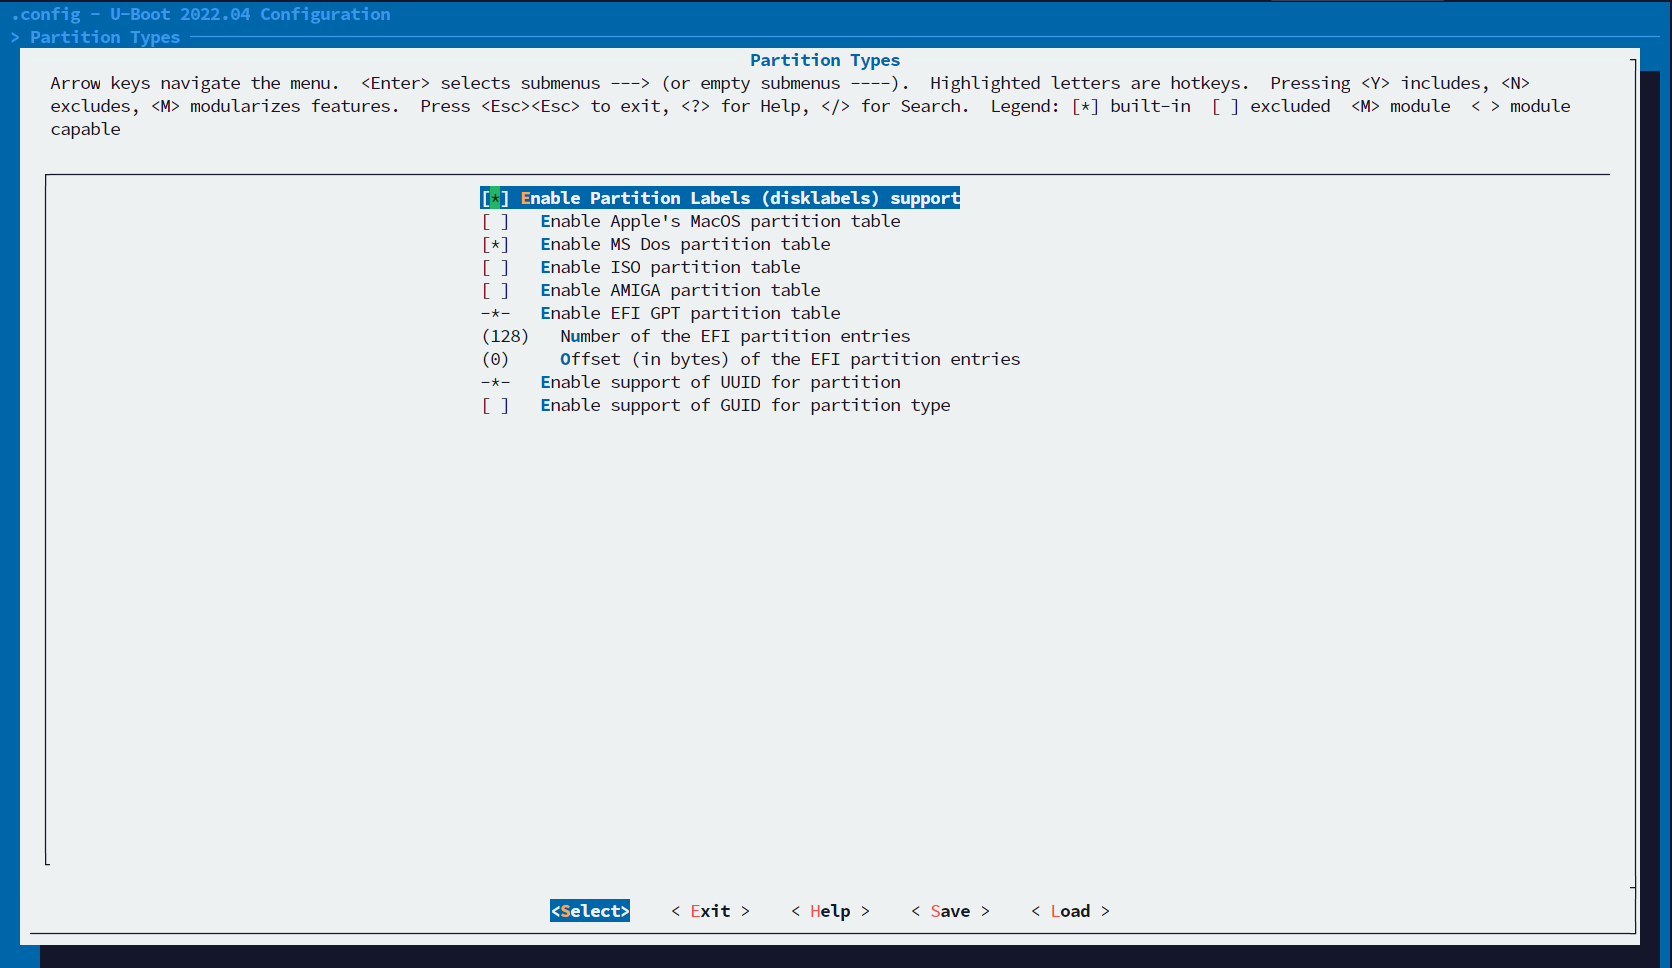The width and height of the screenshot is (1672, 968).
Task: Click Enable AMIGA partition table label
Action: (680, 290)
